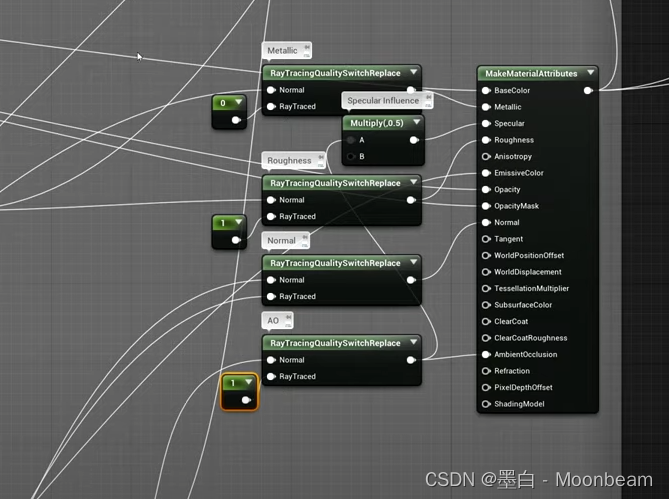Expand the arrow on the unselected constant 1 node

239,222
